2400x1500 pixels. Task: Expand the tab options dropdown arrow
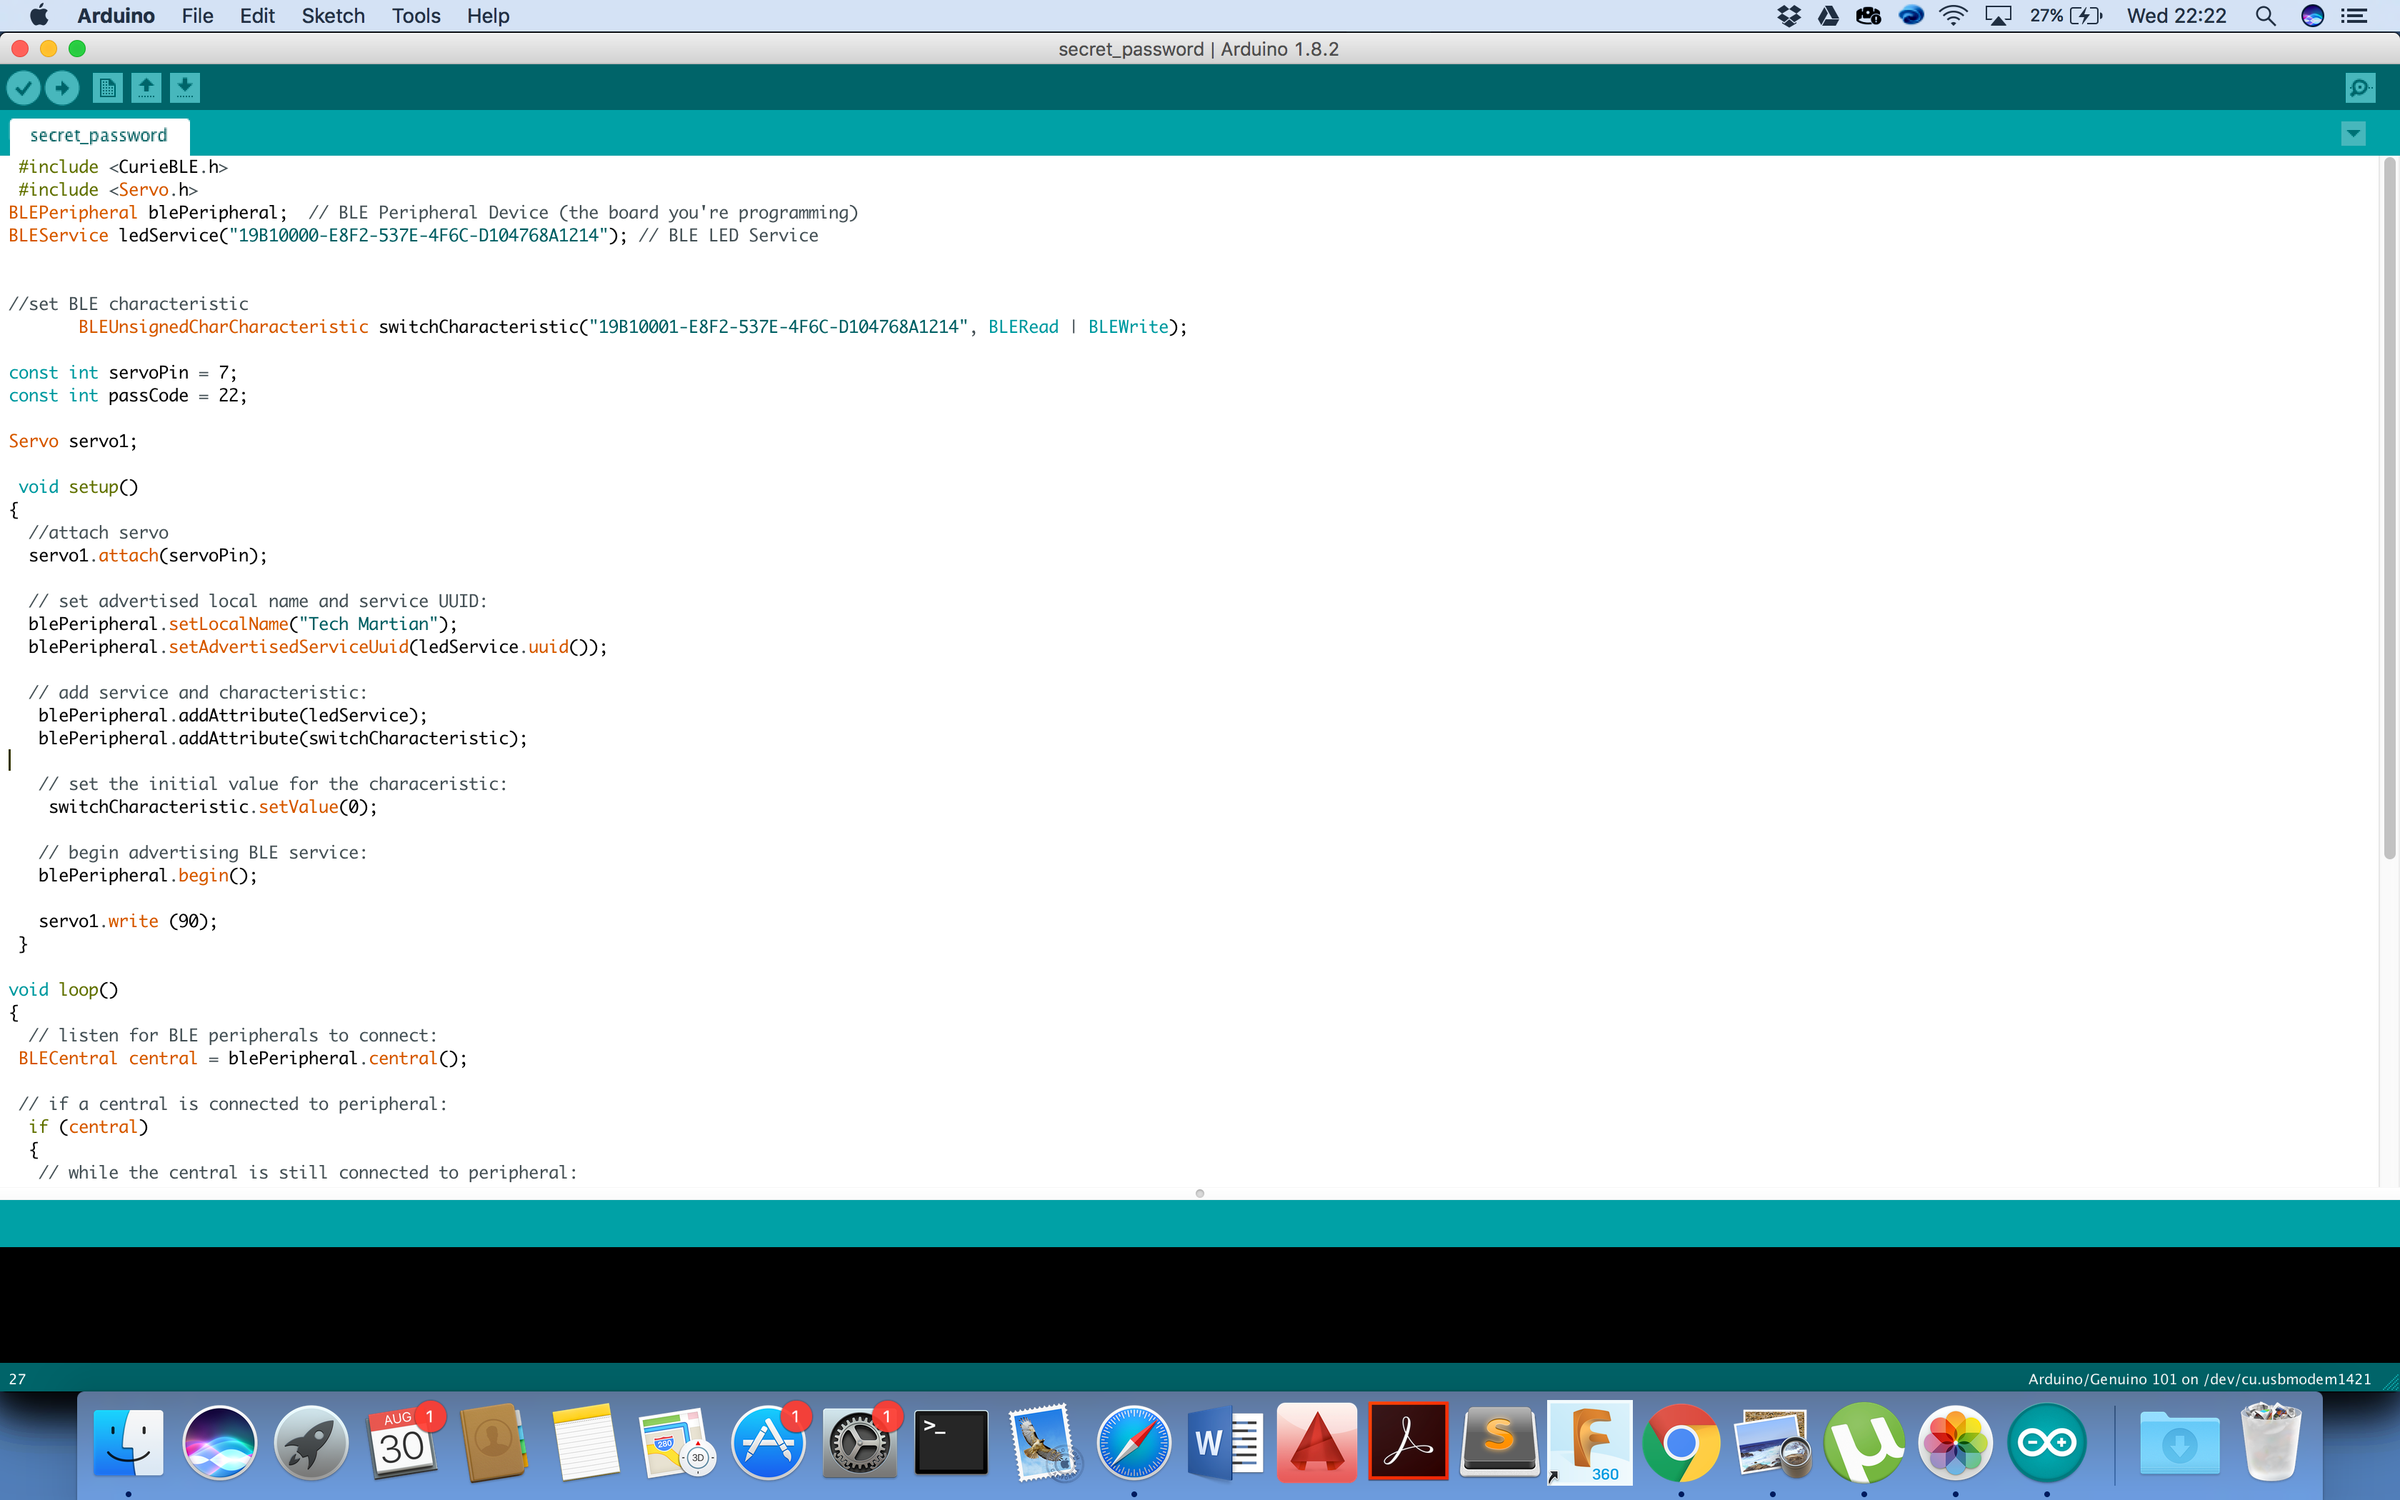2354,133
